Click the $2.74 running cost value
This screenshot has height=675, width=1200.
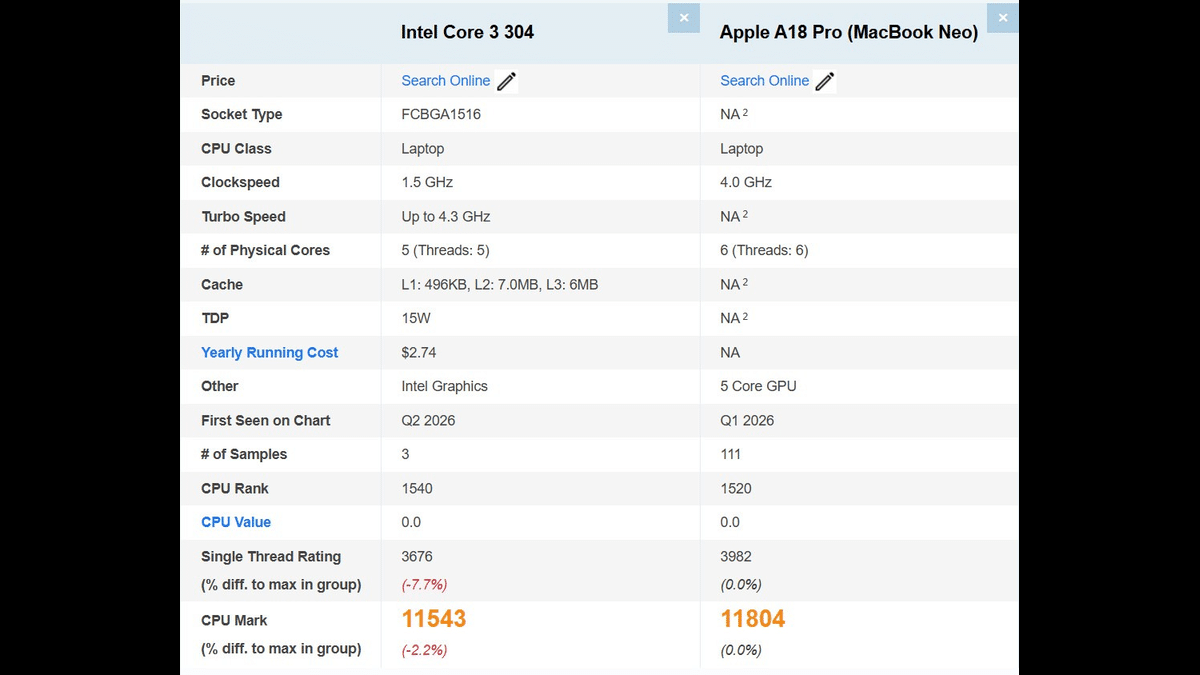[x=419, y=353]
